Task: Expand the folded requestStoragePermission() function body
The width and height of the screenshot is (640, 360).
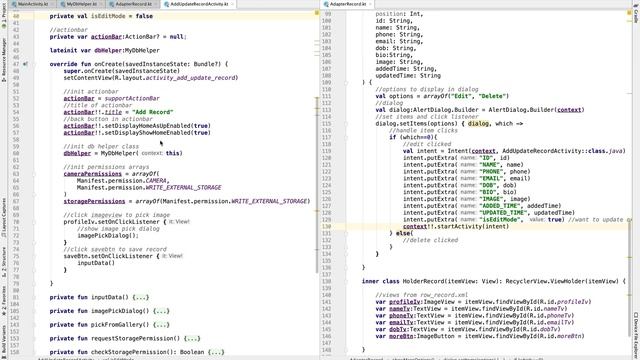Action: (x=192, y=338)
